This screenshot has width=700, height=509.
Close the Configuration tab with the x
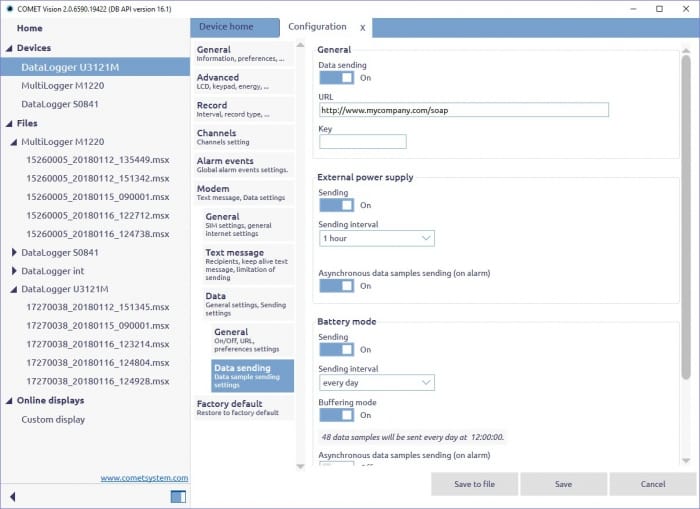click(x=362, y=27)
